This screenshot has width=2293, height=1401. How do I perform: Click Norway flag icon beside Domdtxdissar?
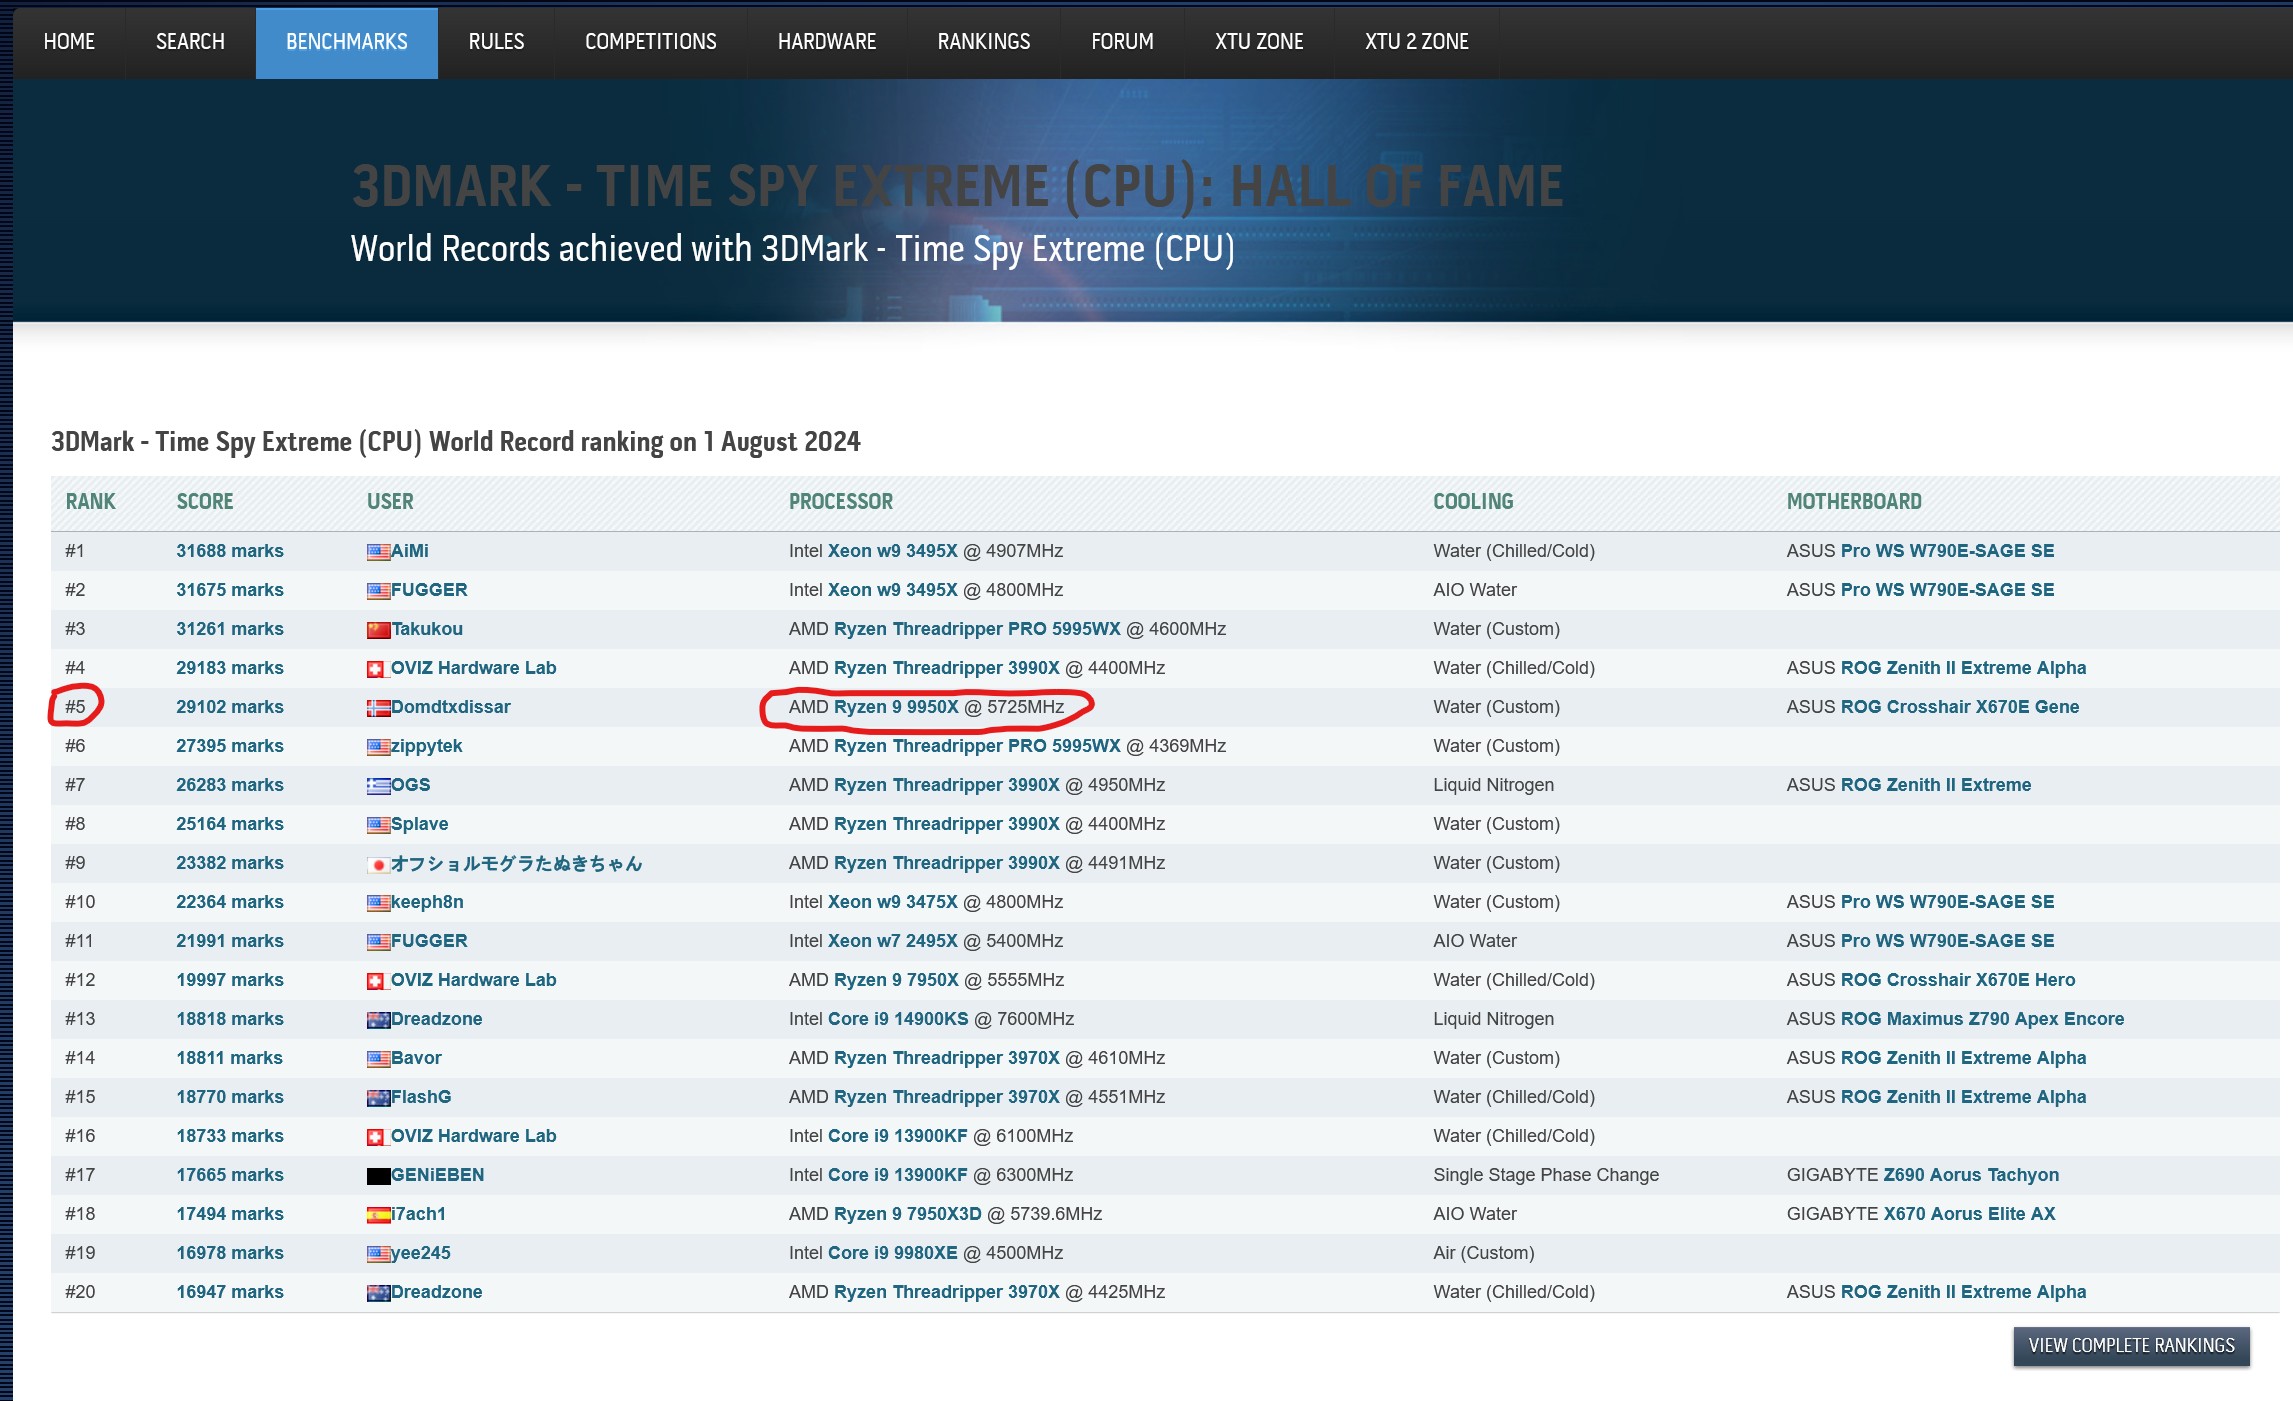(x=378, y=708)
